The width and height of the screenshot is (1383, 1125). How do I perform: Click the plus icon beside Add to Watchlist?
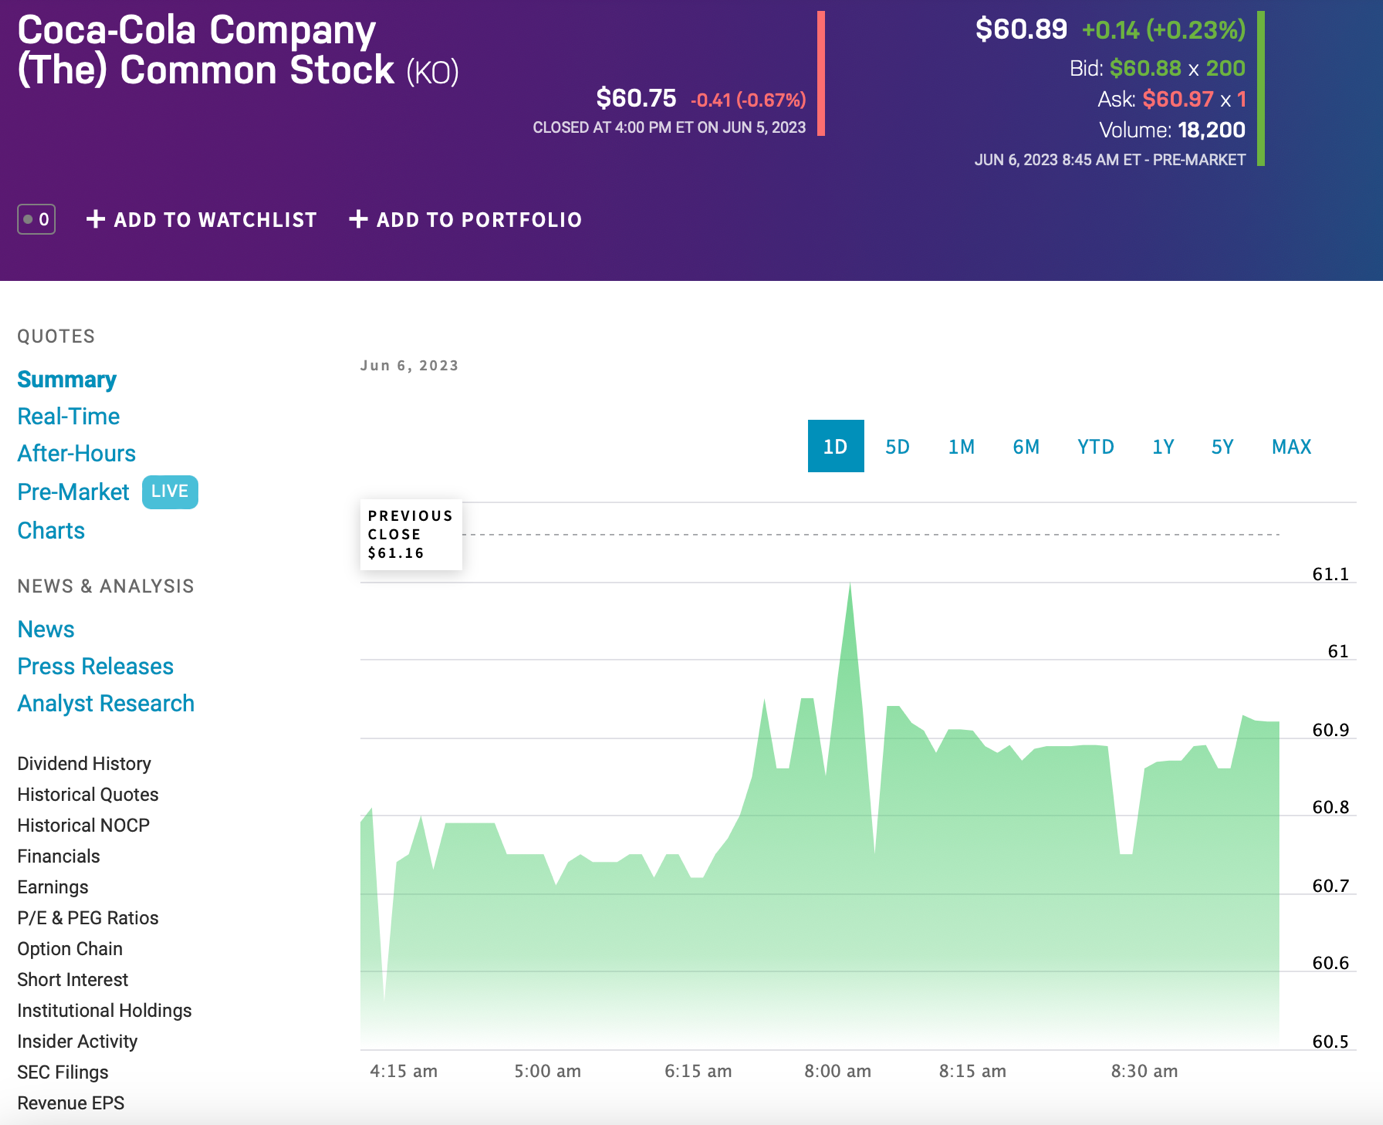95,219
